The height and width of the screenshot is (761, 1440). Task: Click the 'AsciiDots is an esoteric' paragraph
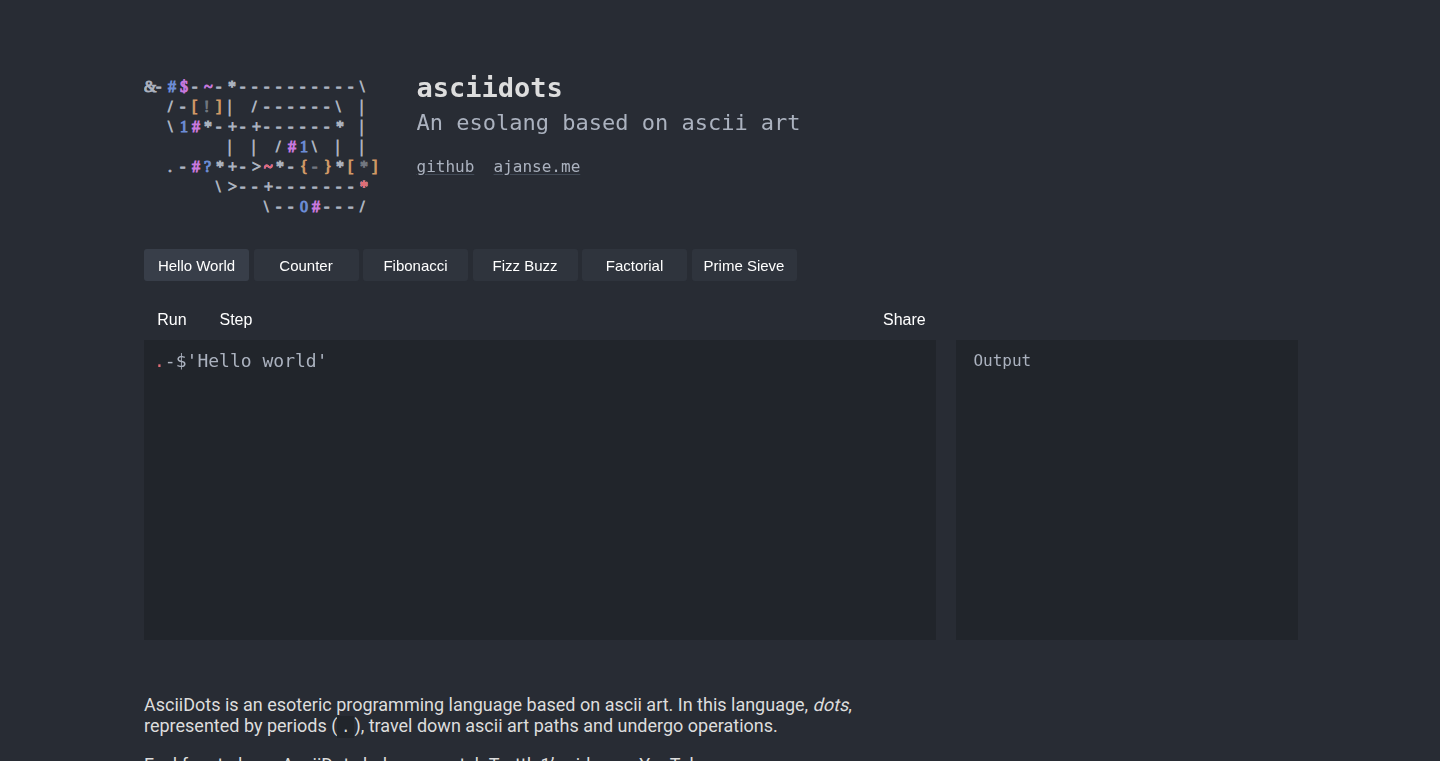coord(498,715)
